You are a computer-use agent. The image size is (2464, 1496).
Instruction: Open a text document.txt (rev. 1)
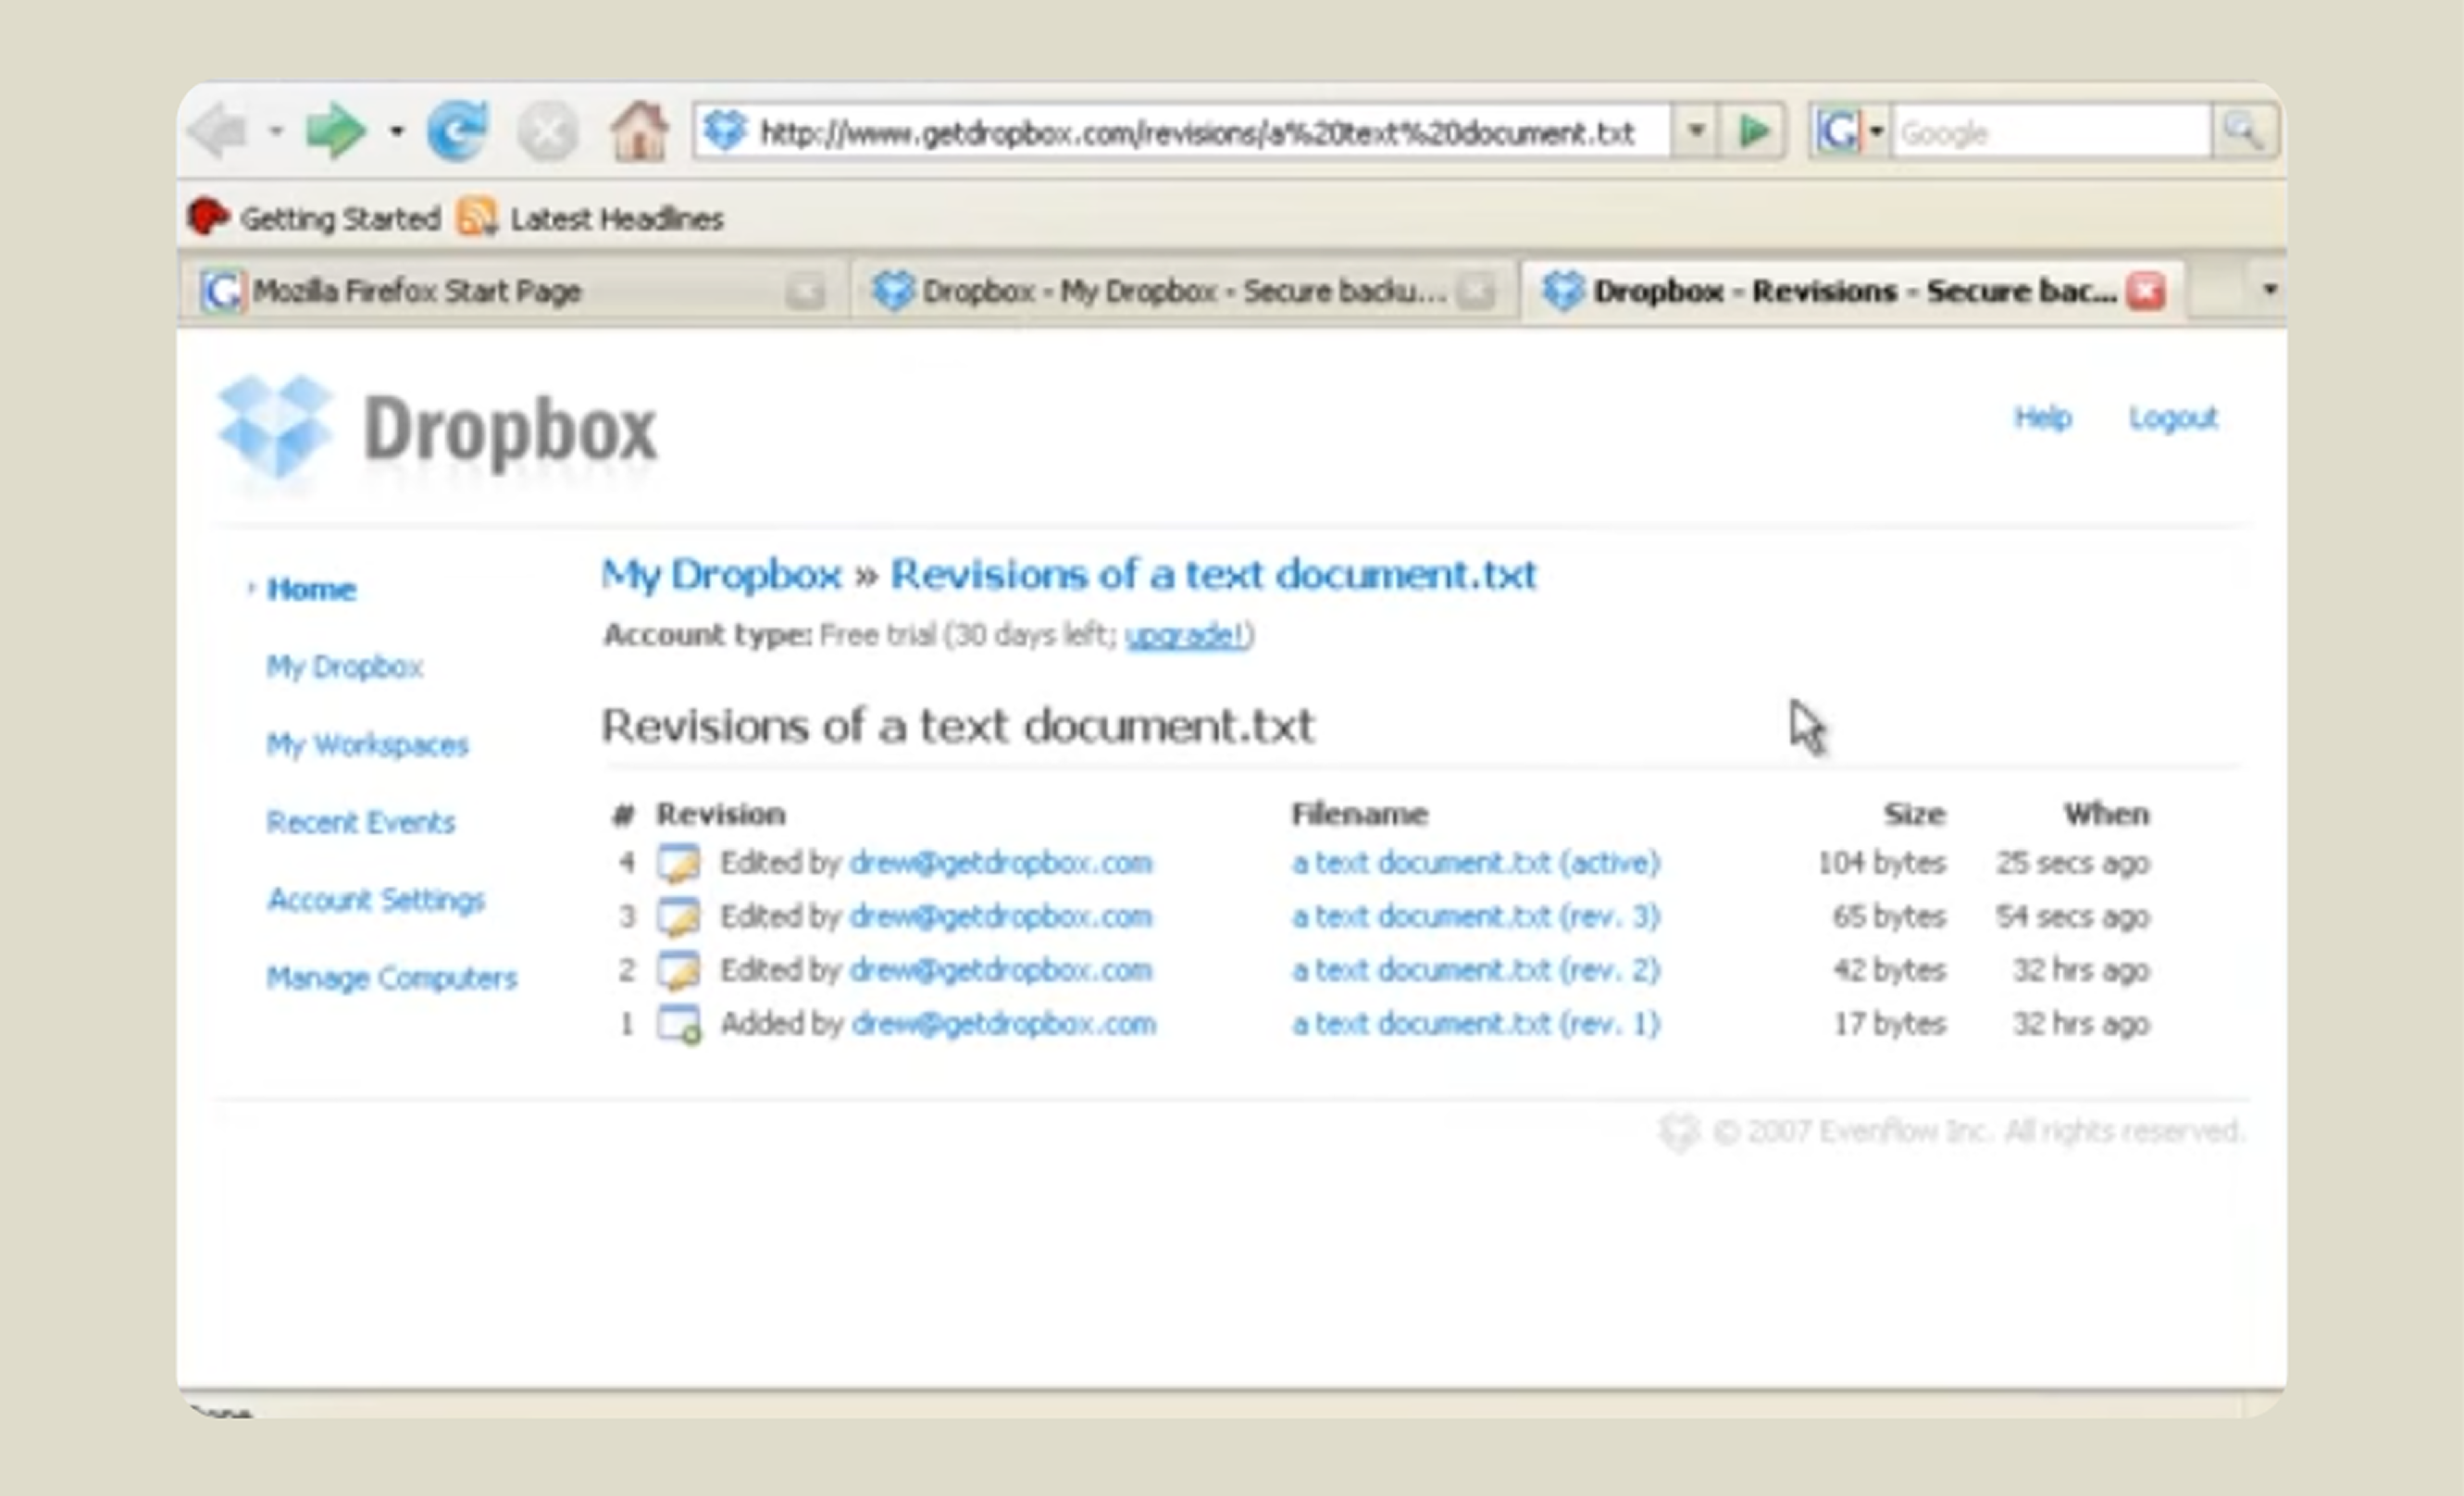coord(1476,1024)
